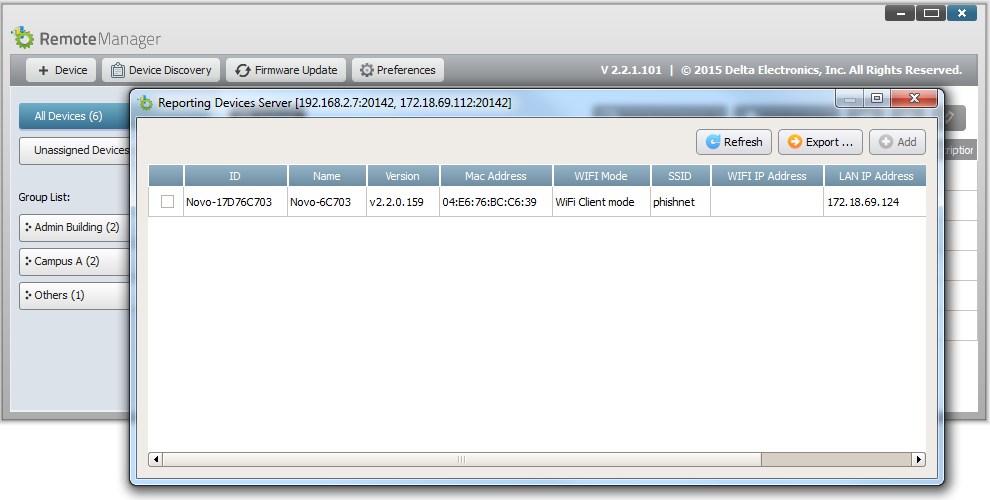Sort by the WIFI Mode column header
This screenshot has height=500, width=990.
pos(601,176)
